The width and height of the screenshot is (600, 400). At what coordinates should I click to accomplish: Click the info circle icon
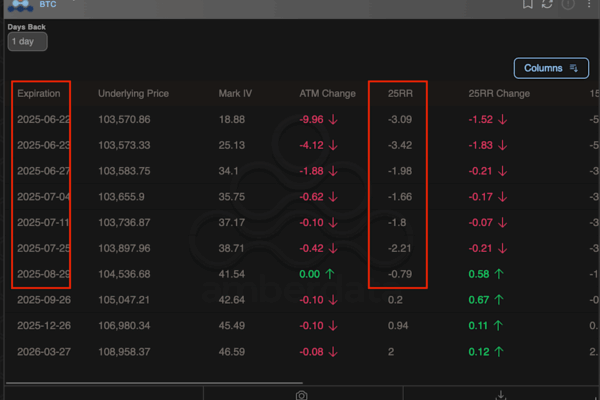(568, 4)
